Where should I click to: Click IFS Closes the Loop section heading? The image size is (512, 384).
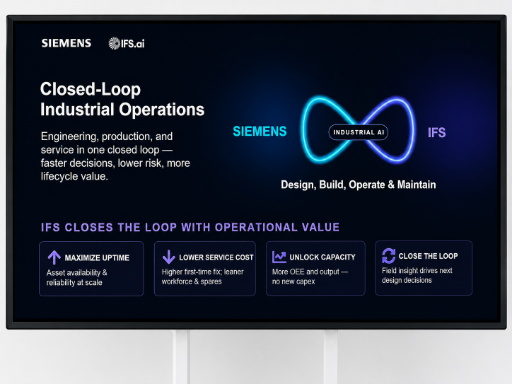190,227
